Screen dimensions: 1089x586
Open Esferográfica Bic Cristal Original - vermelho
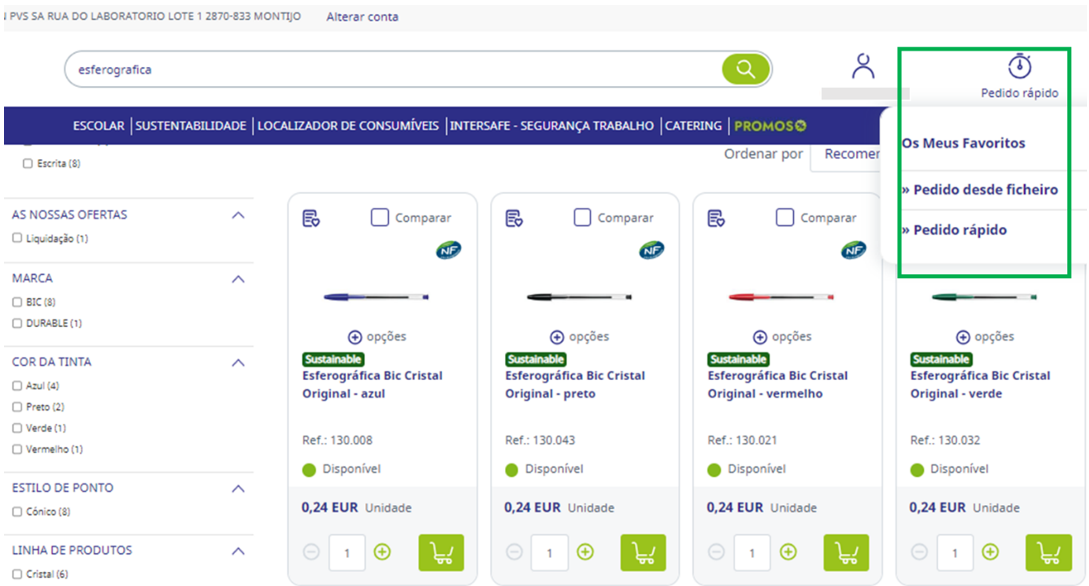click(x=778, y=385)
